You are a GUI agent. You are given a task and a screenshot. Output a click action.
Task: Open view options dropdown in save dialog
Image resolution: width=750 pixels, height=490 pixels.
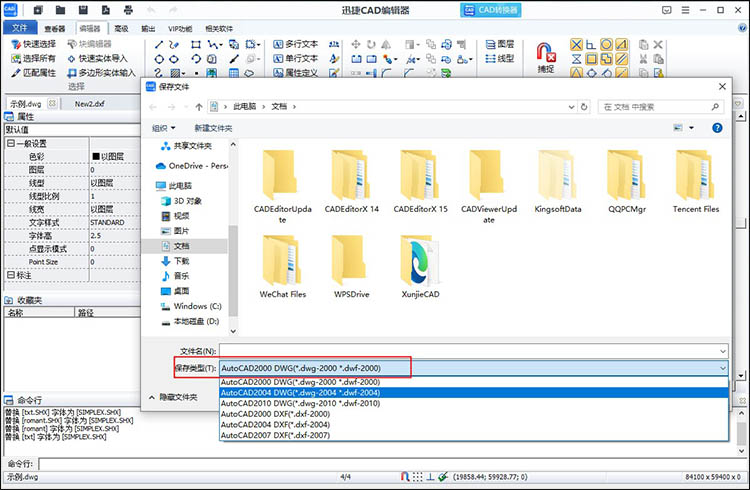[691, 128]
